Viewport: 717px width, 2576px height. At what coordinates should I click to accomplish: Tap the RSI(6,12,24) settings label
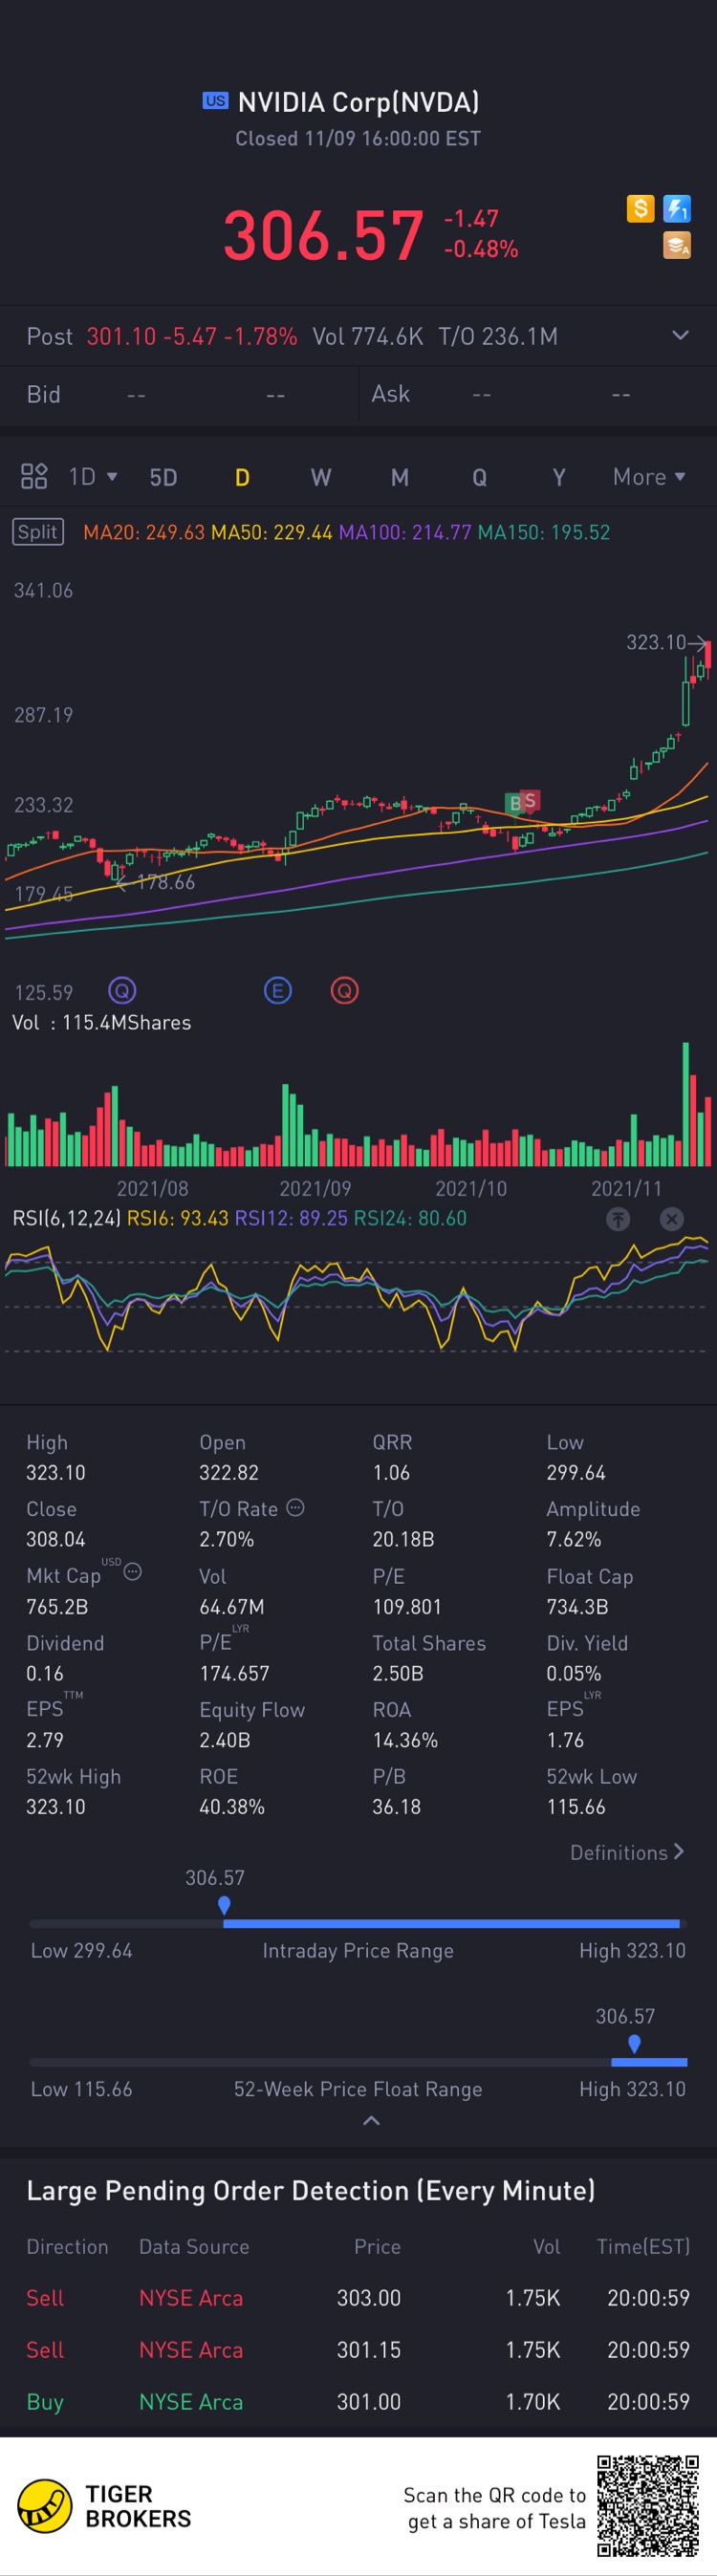pyautogui.click(x=66, y=1218)
